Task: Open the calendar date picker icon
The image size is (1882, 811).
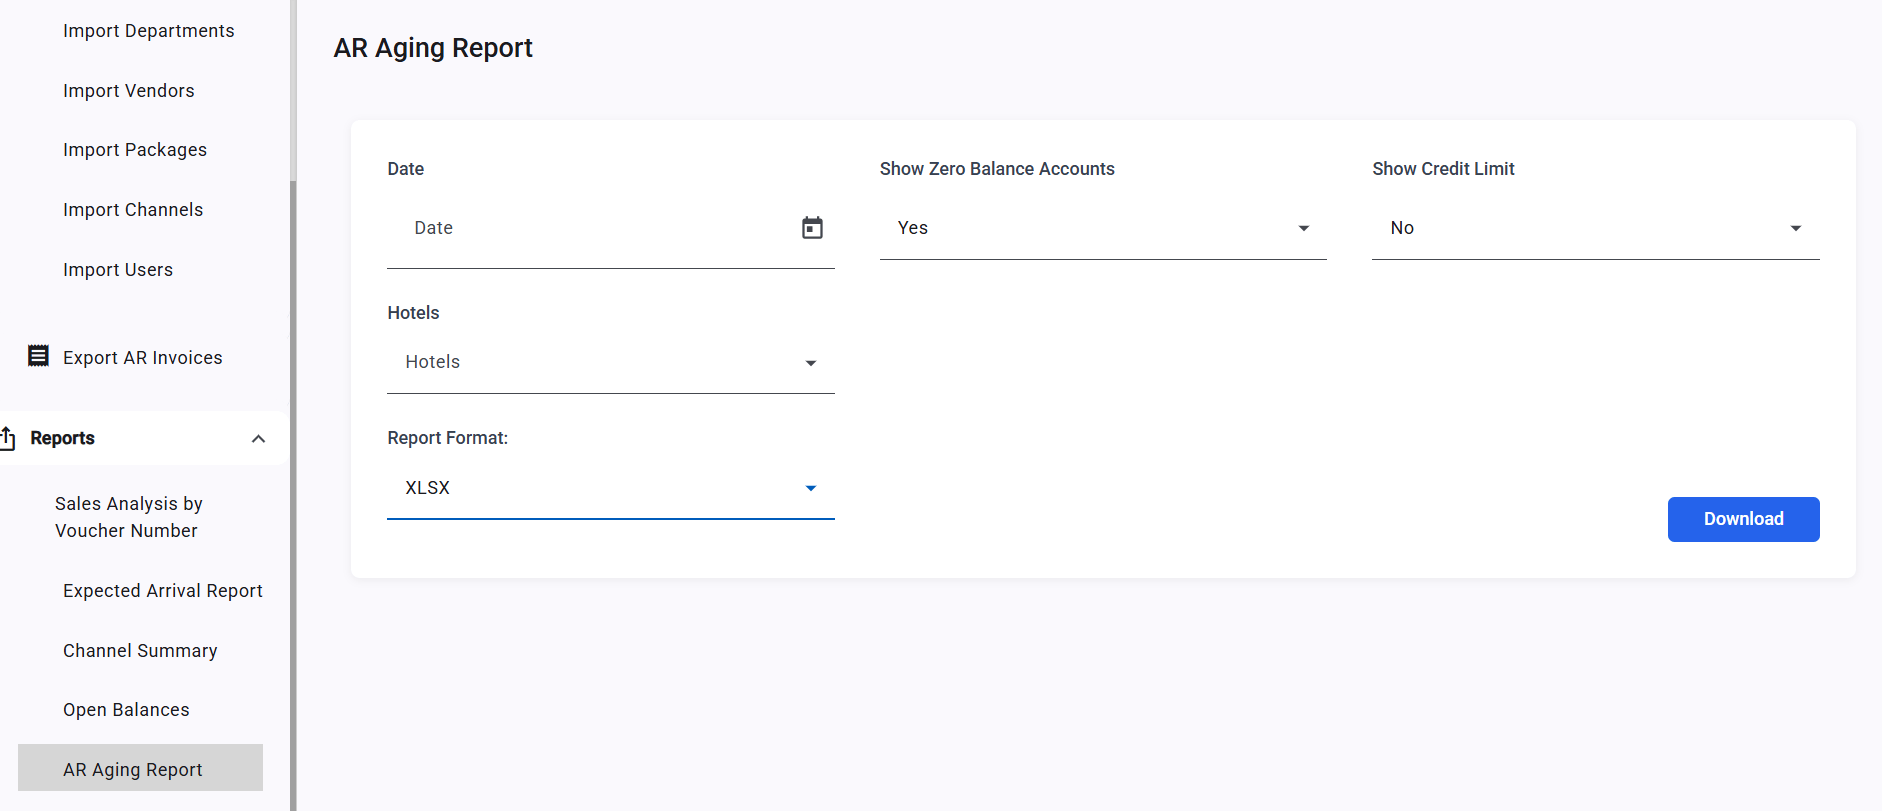Action: tap(812, 228)
